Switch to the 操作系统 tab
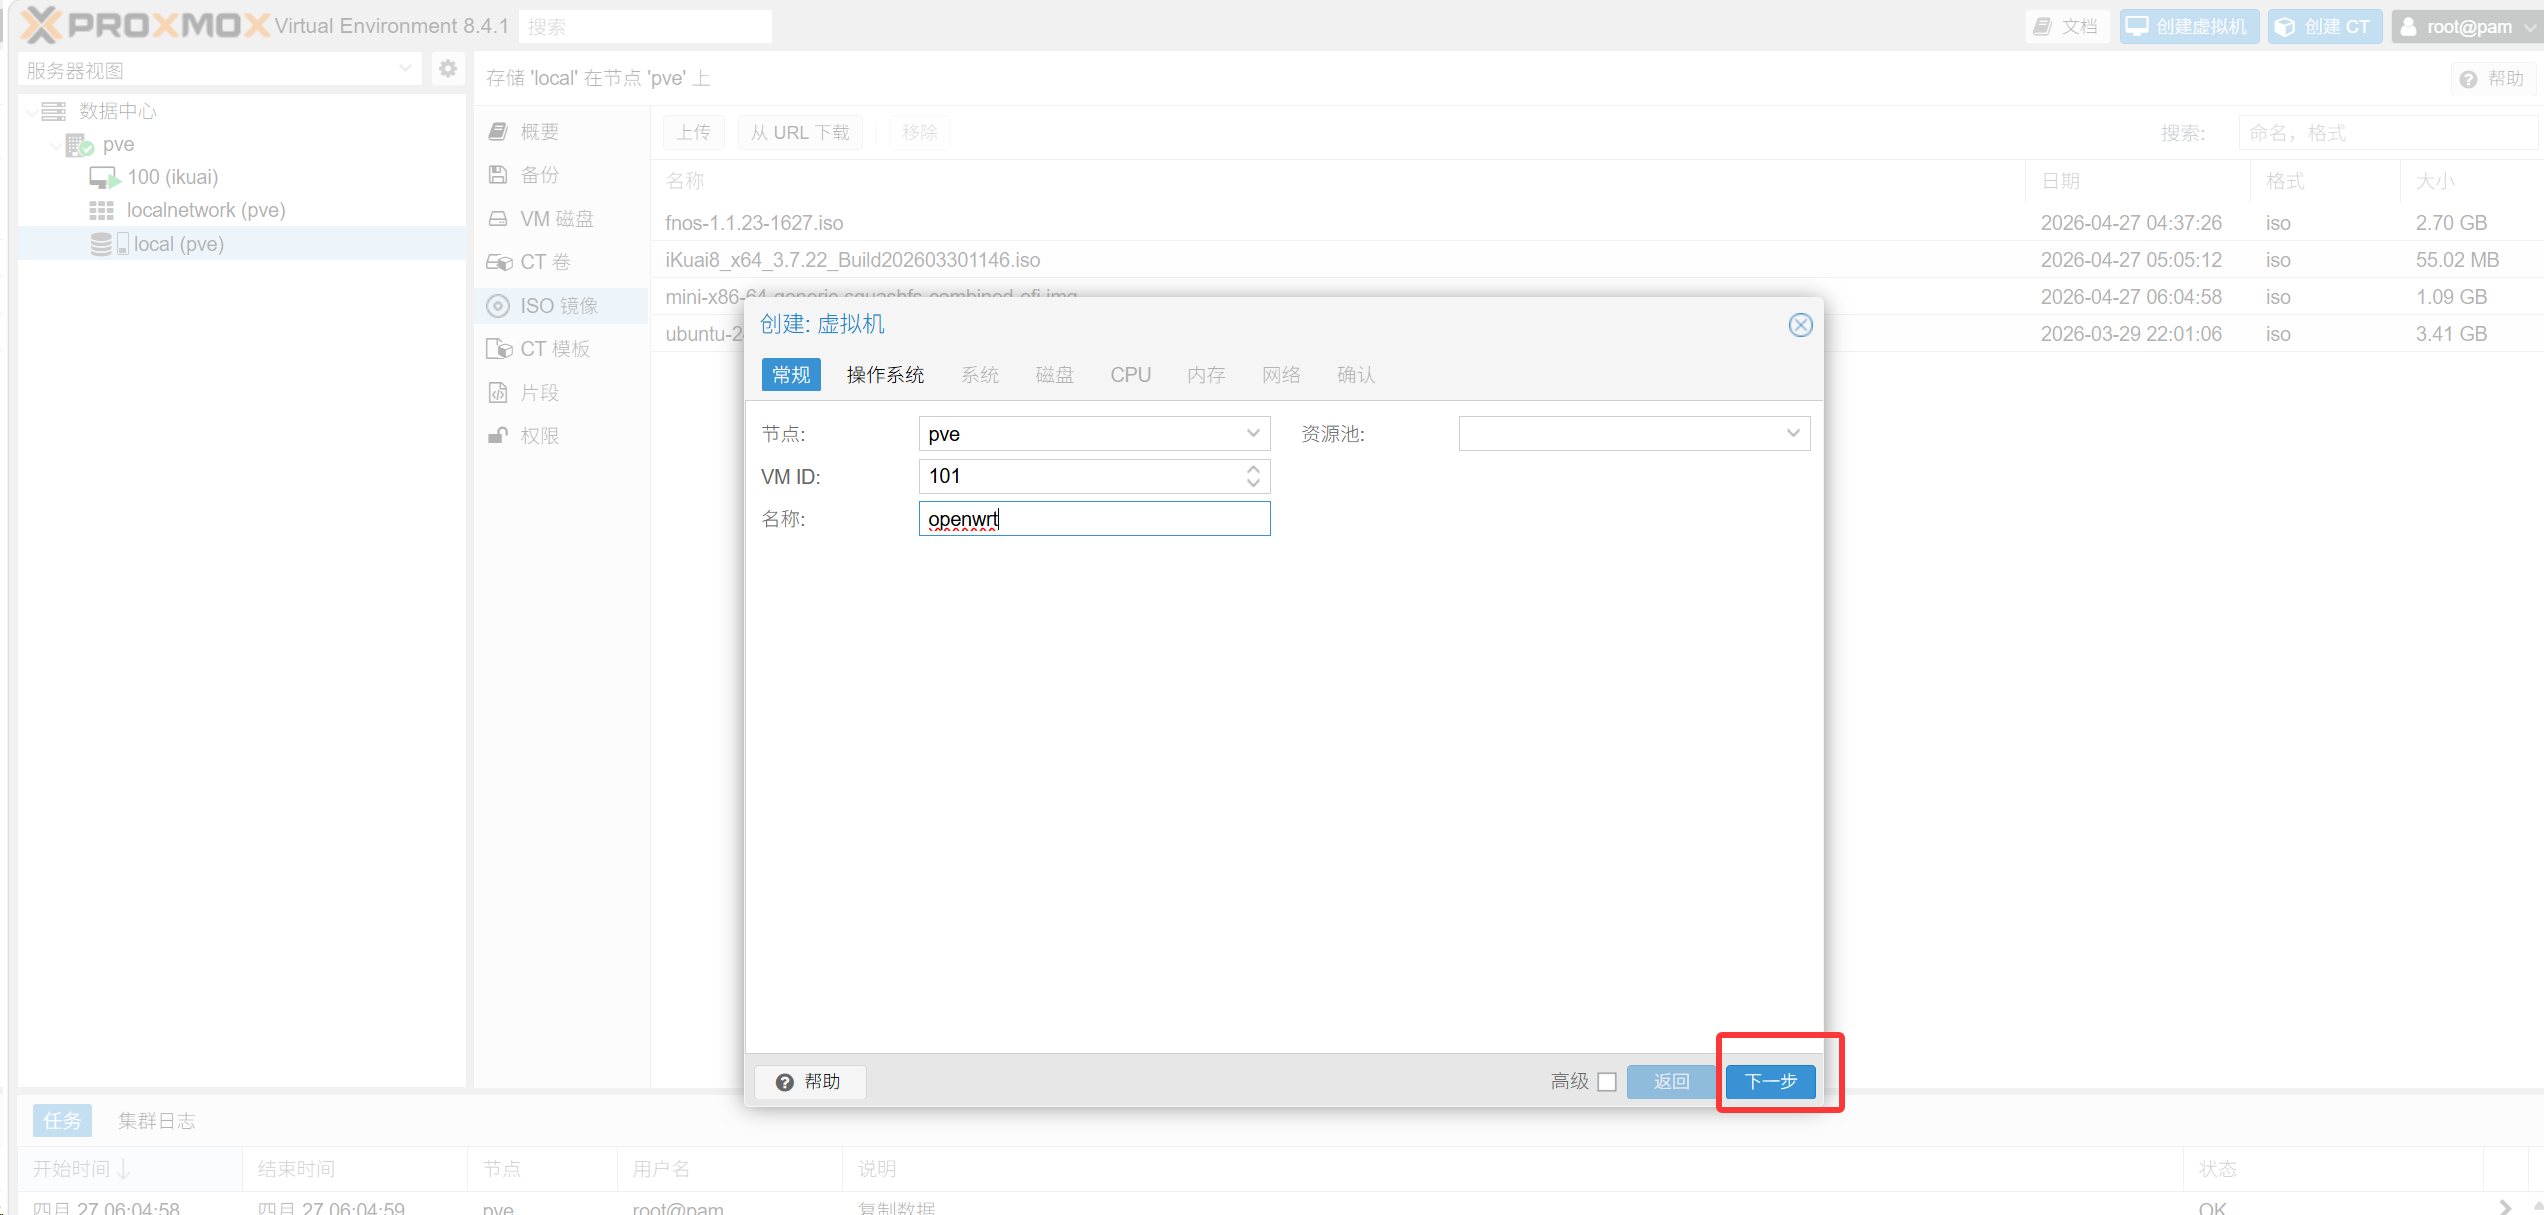Image resolution: width=2544 pixels, height=1215 pixels. point(885,375)
